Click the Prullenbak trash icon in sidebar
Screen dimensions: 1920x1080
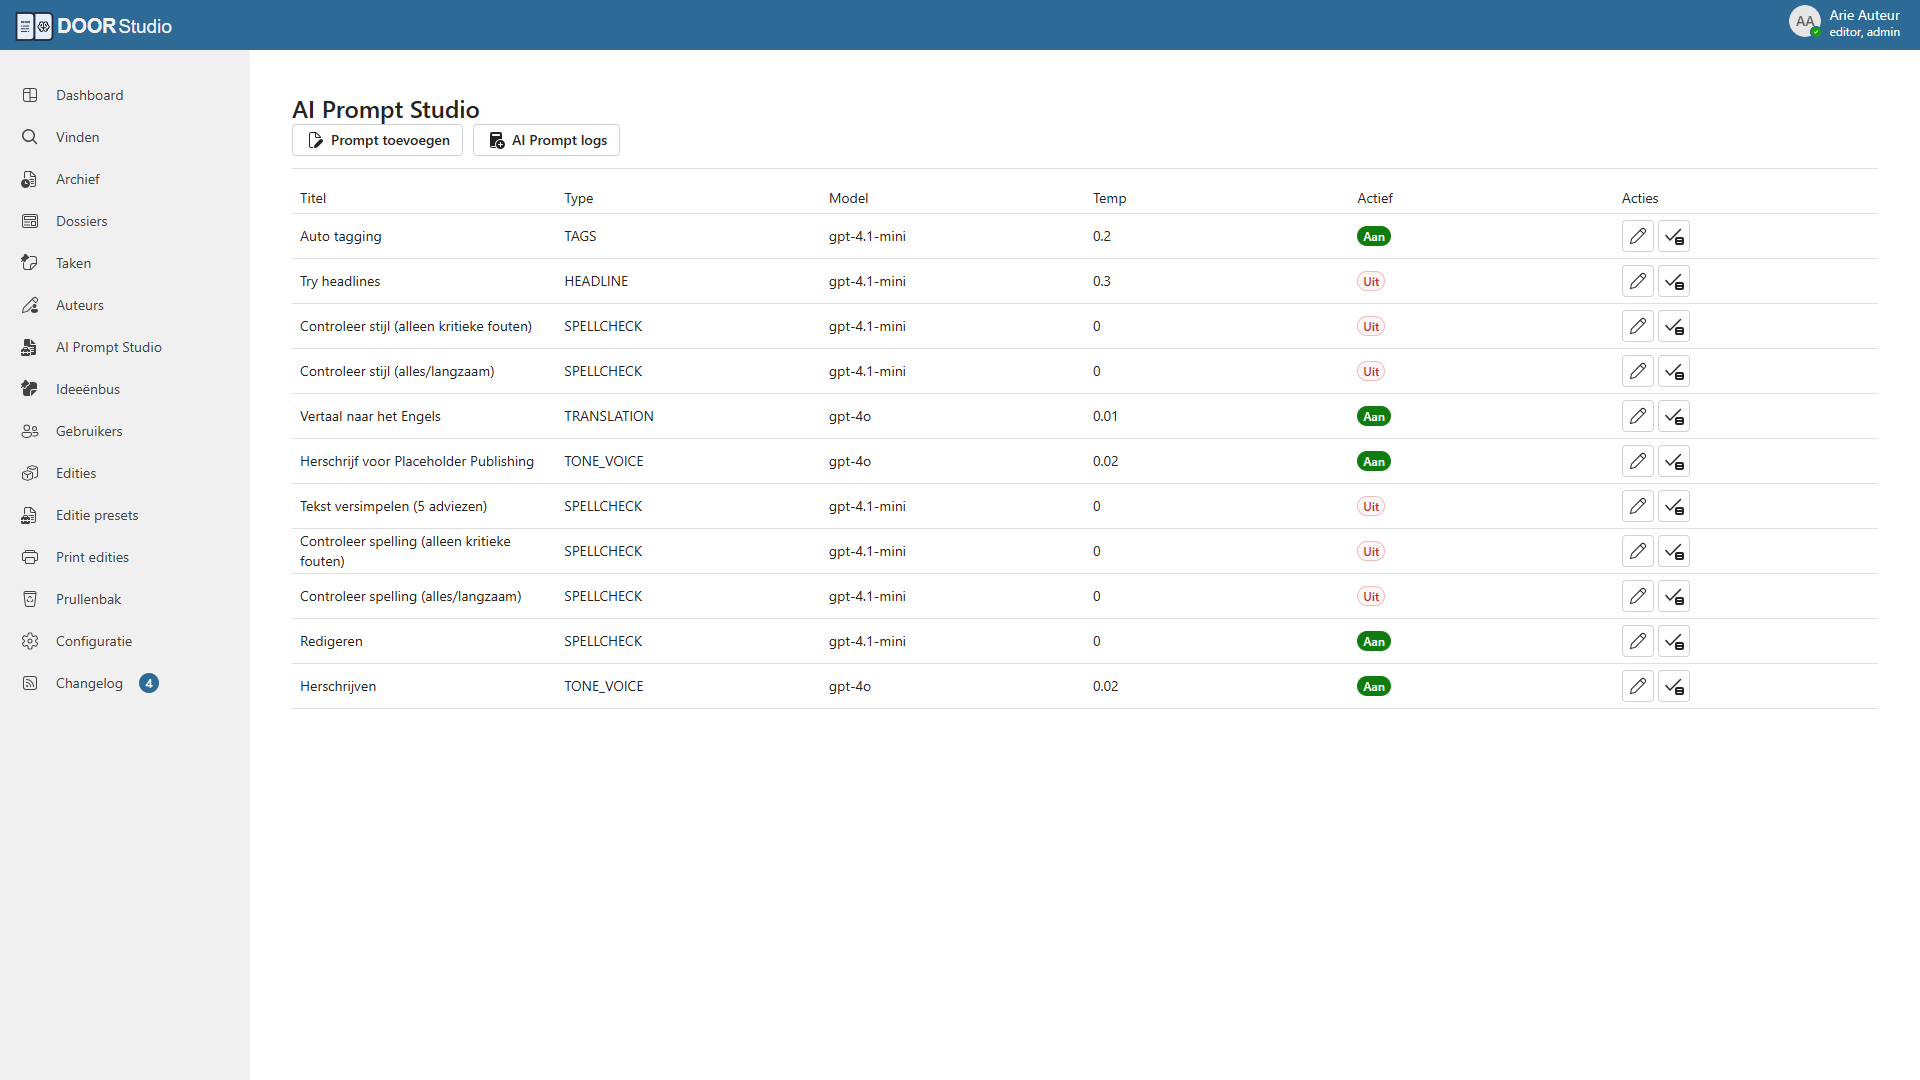(30, 599)
